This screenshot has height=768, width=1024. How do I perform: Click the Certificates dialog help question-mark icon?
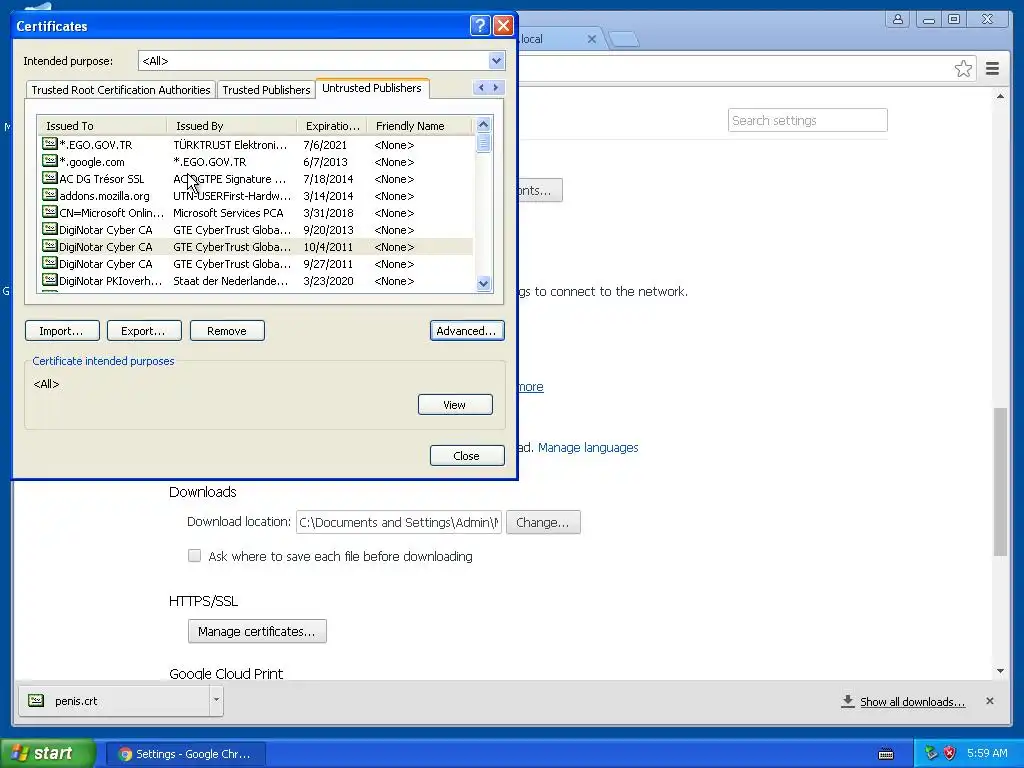pos(480,25)
